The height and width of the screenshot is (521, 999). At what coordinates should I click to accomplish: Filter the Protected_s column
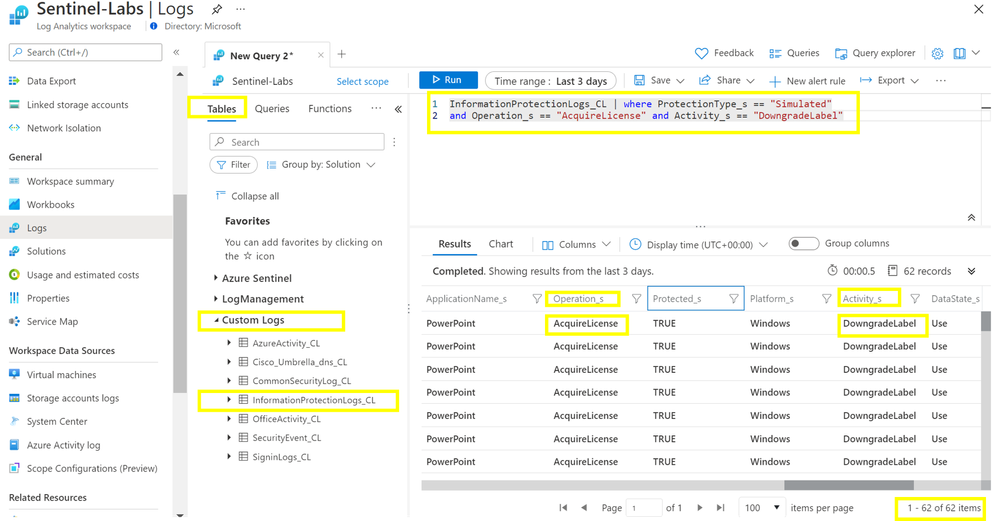[733, 299]
